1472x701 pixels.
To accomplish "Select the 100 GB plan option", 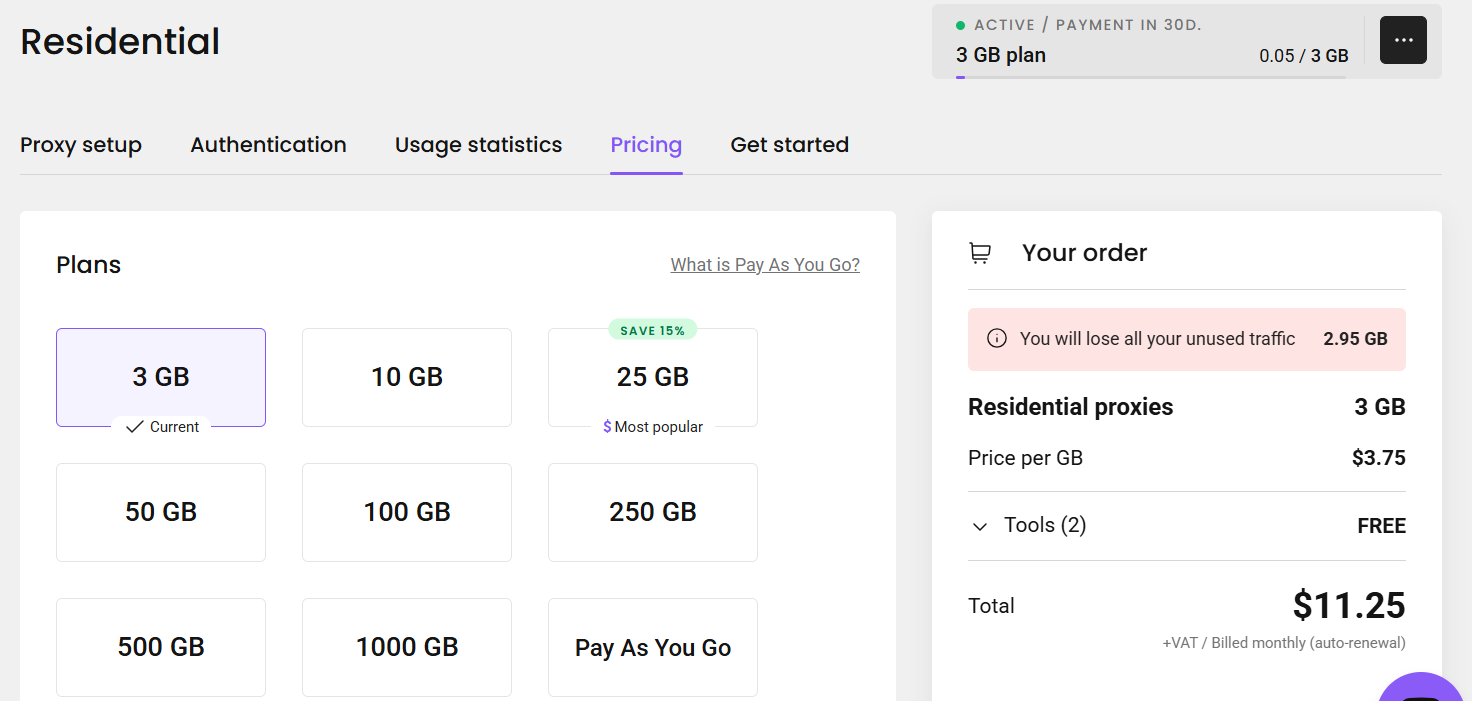I will pos(407,512).
